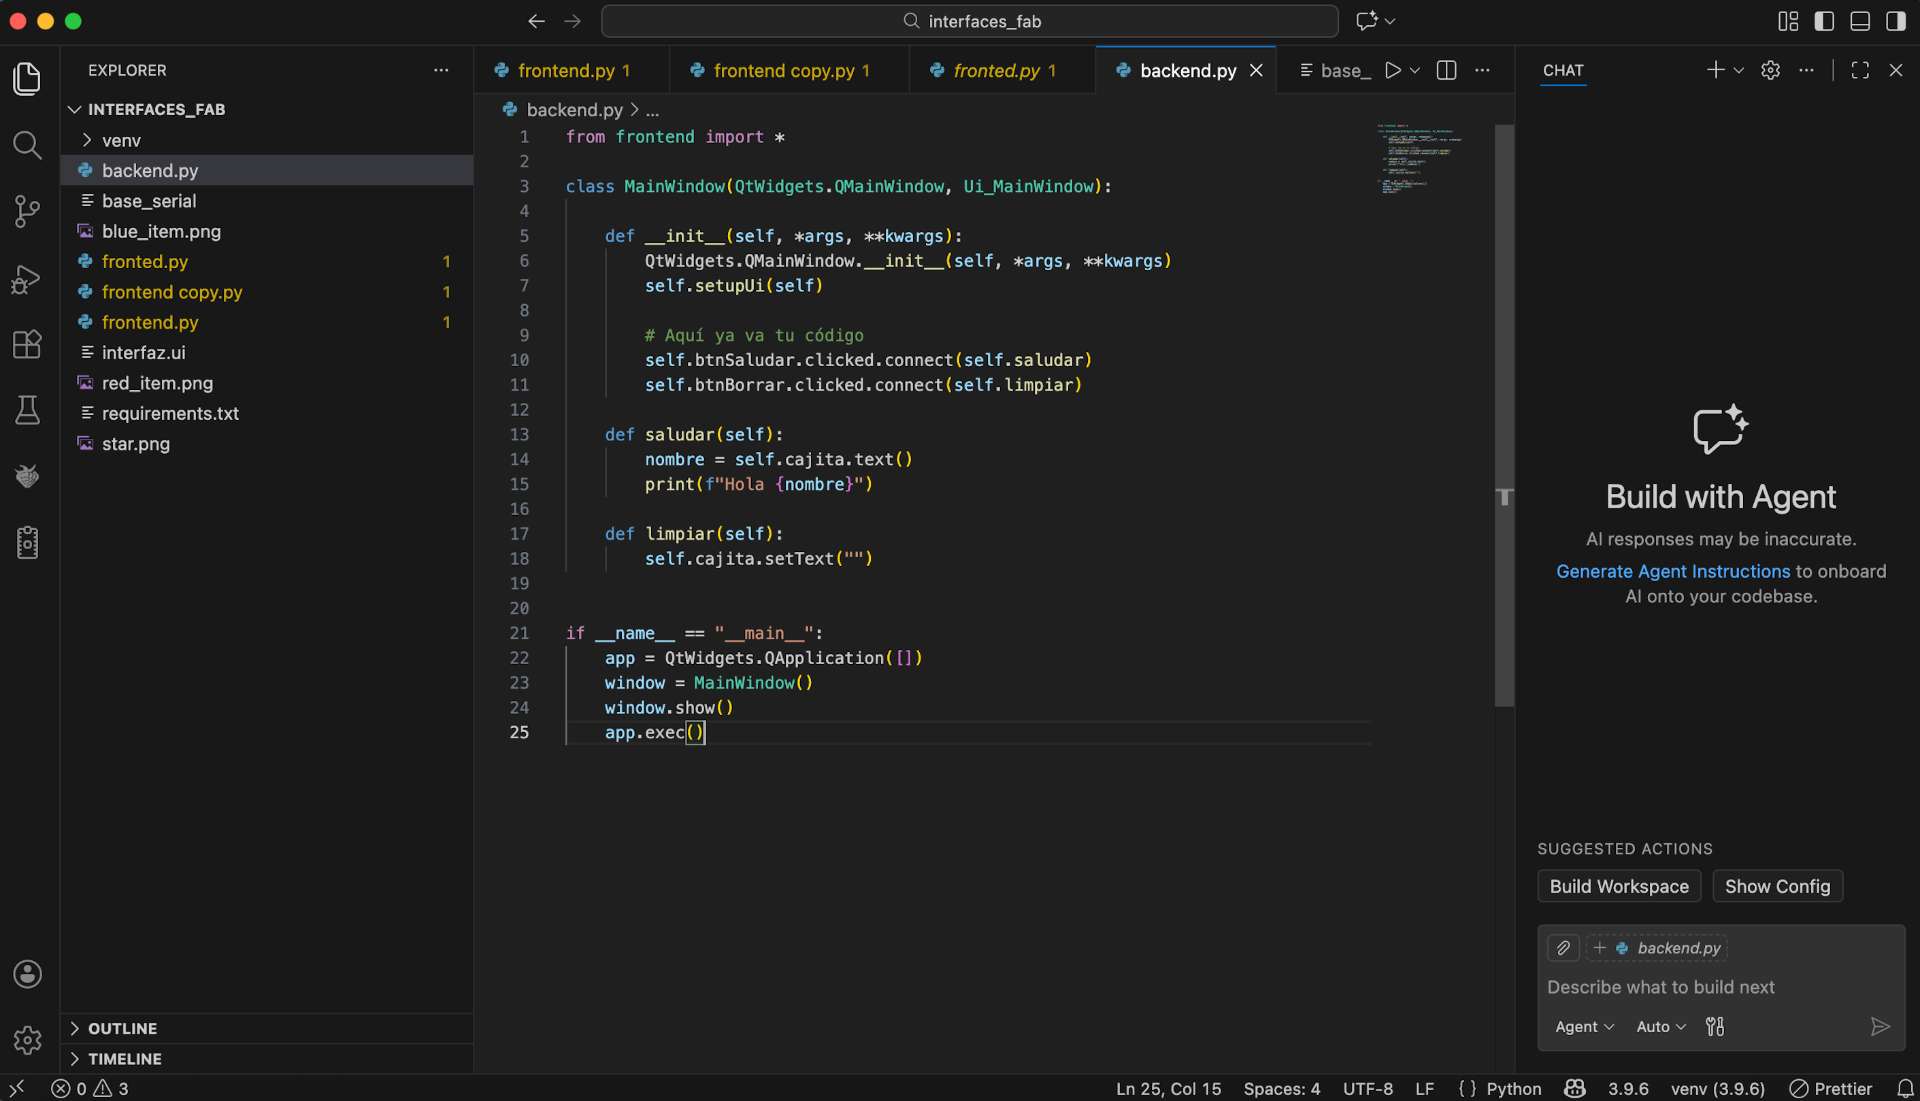This screenshot has width=1920, height=1101.
Task: Configure chat tools icon
Action: point(1715,1027)
